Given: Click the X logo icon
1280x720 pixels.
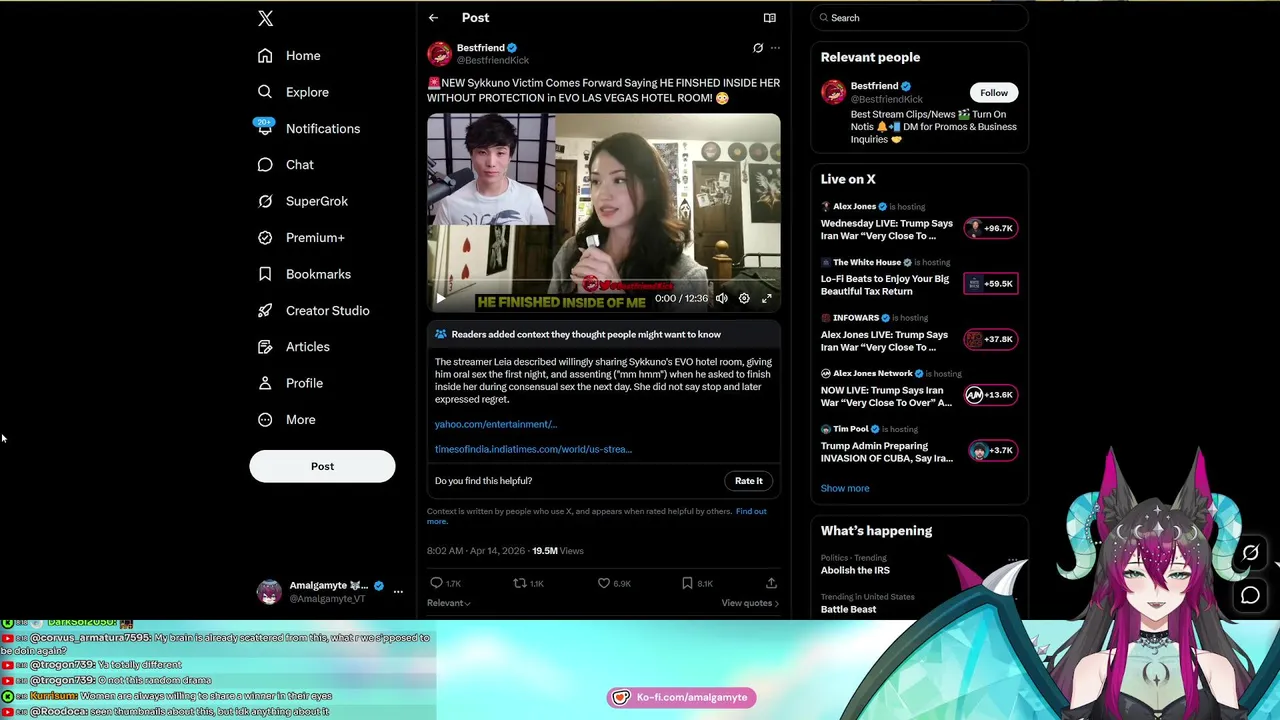Looking at the screenshot, I should (x=265, y=18).
